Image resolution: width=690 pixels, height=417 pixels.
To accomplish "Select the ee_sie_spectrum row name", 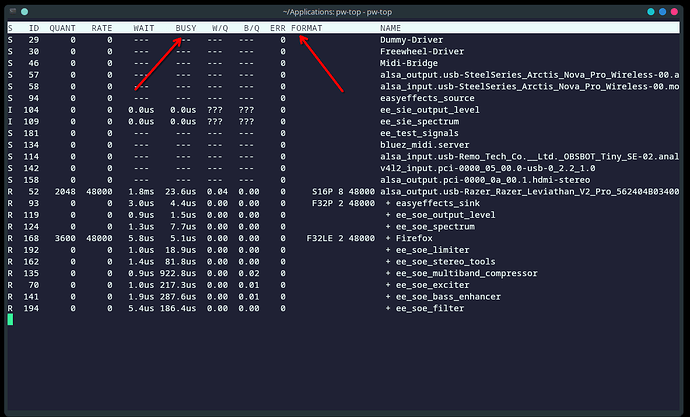I will (x=419, y=121).
